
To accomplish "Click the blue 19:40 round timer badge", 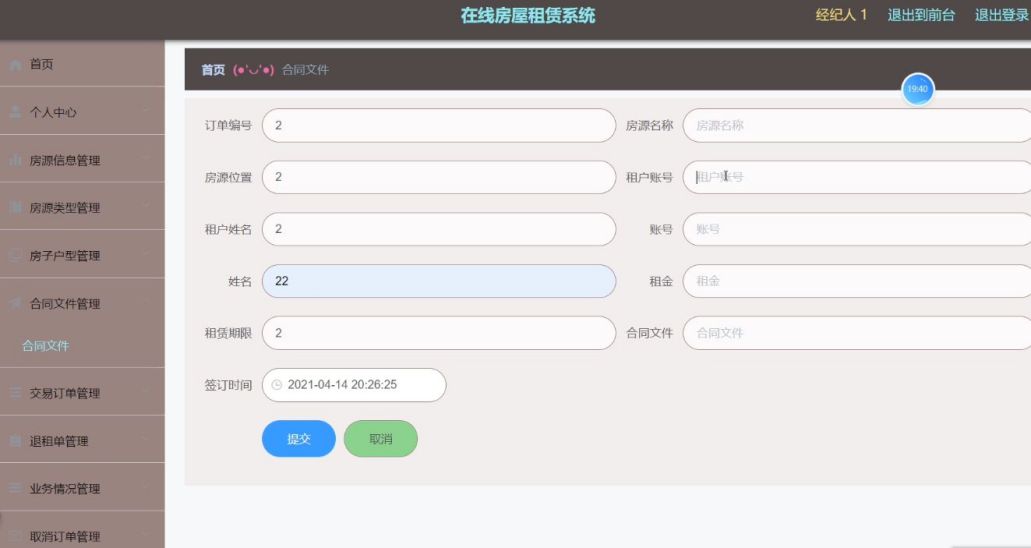I will [917, 89].
